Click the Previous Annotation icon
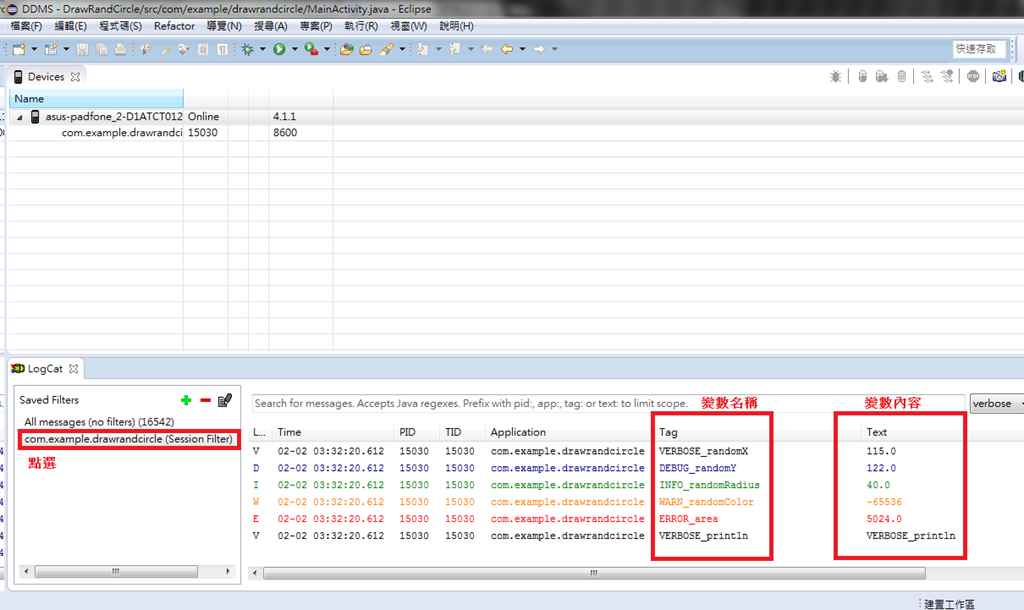The width and height of the screenshot is (1024, 610). [x=455, y=49]
